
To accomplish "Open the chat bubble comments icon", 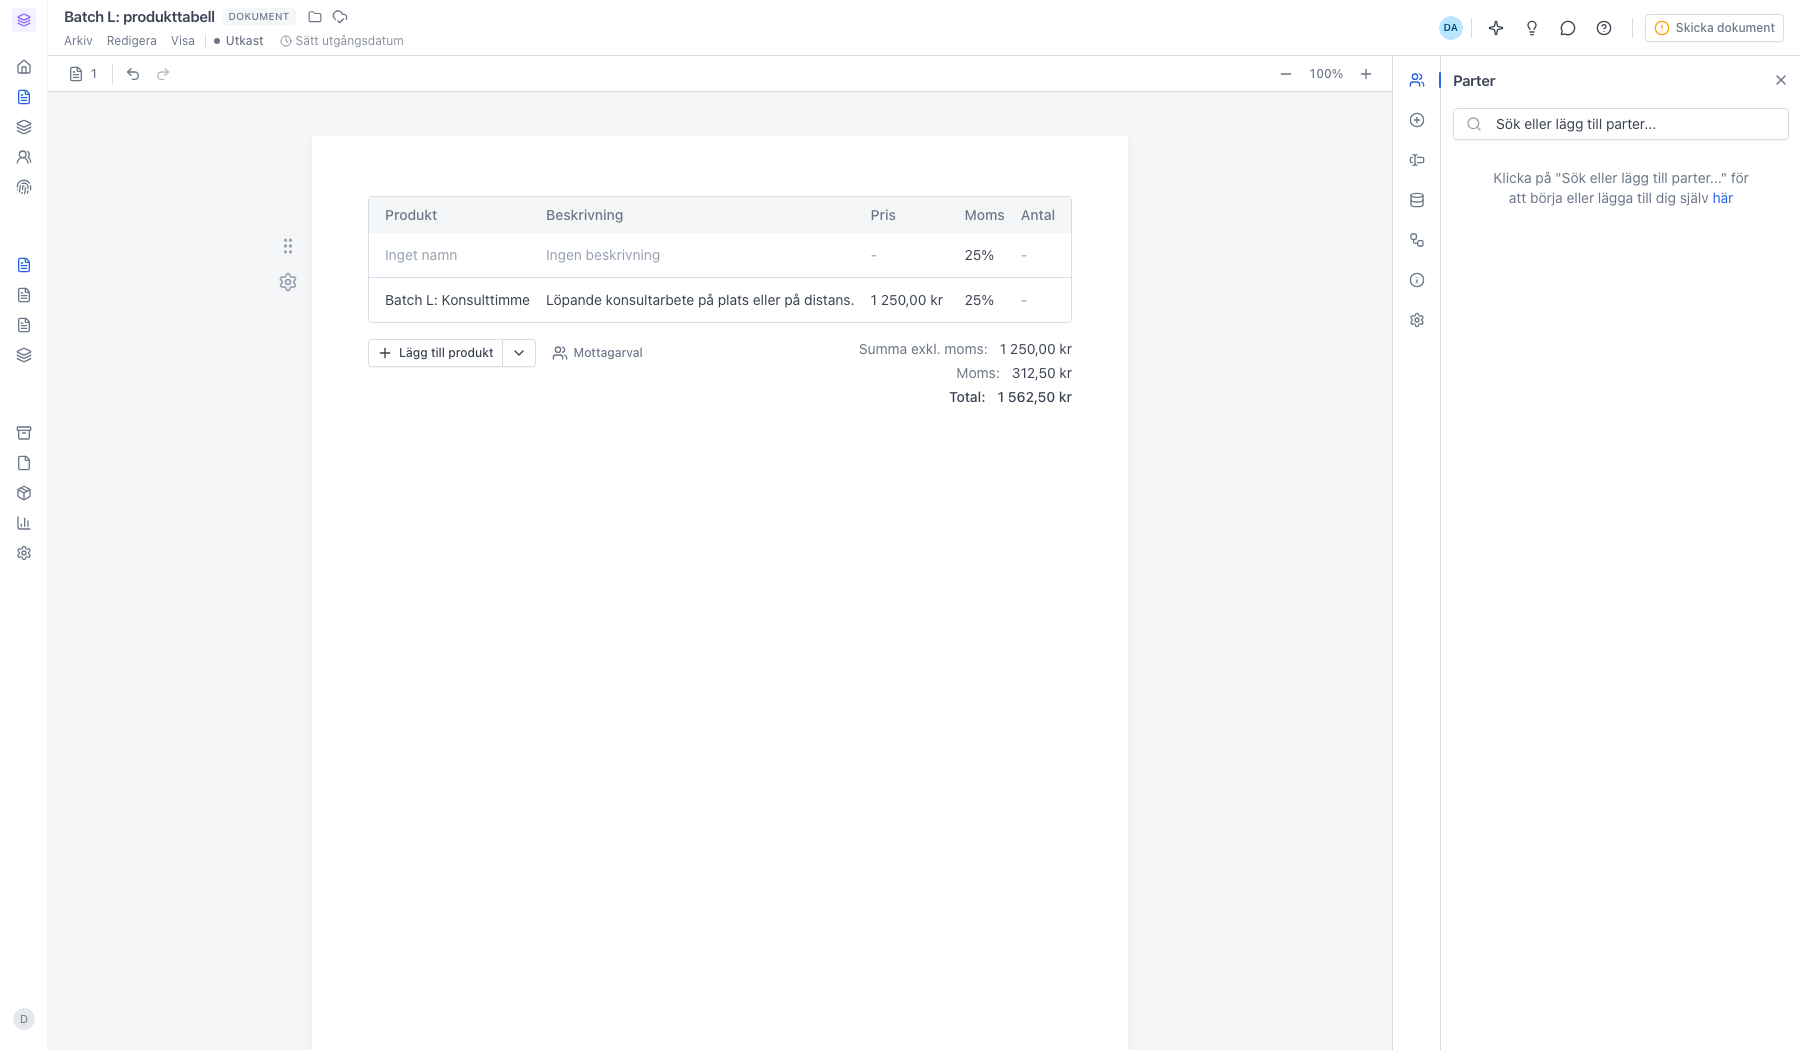I will 1568,28.
